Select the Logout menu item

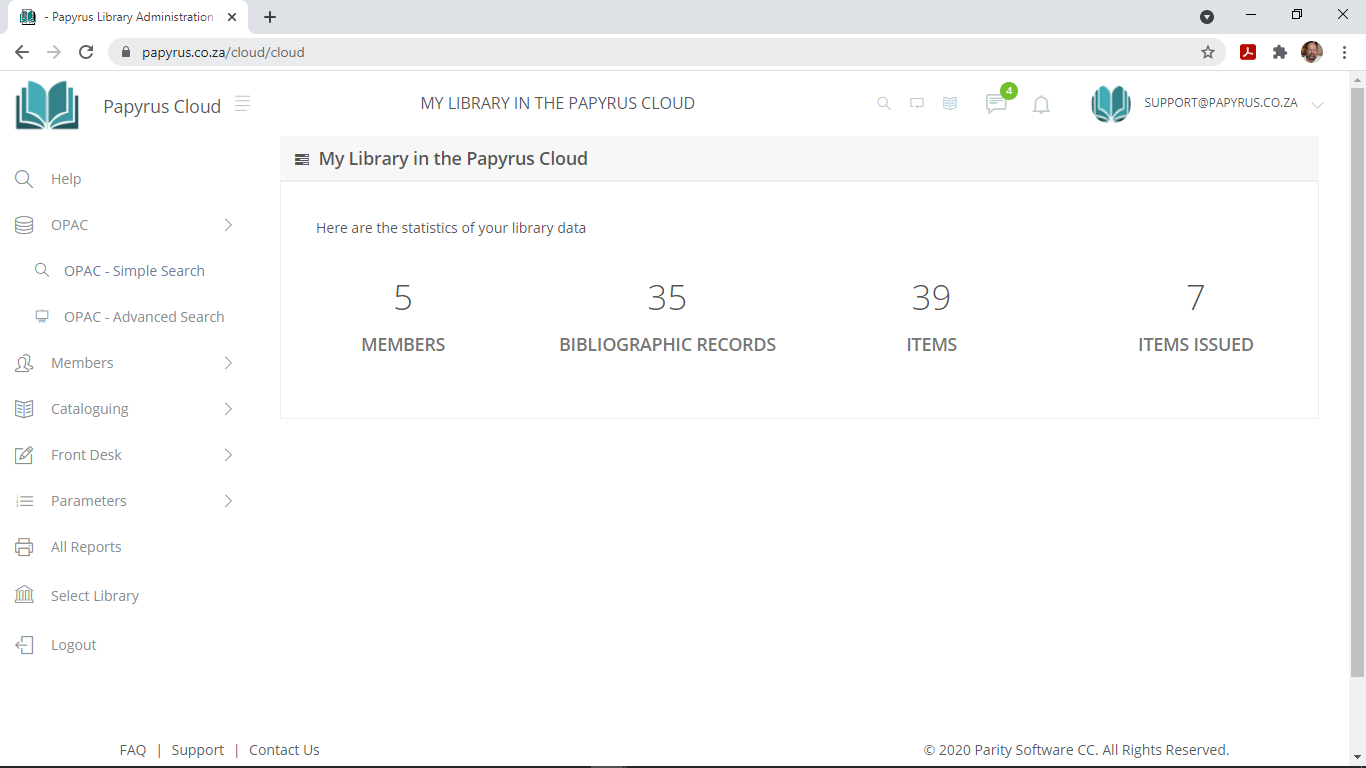(x=74, y=645)
